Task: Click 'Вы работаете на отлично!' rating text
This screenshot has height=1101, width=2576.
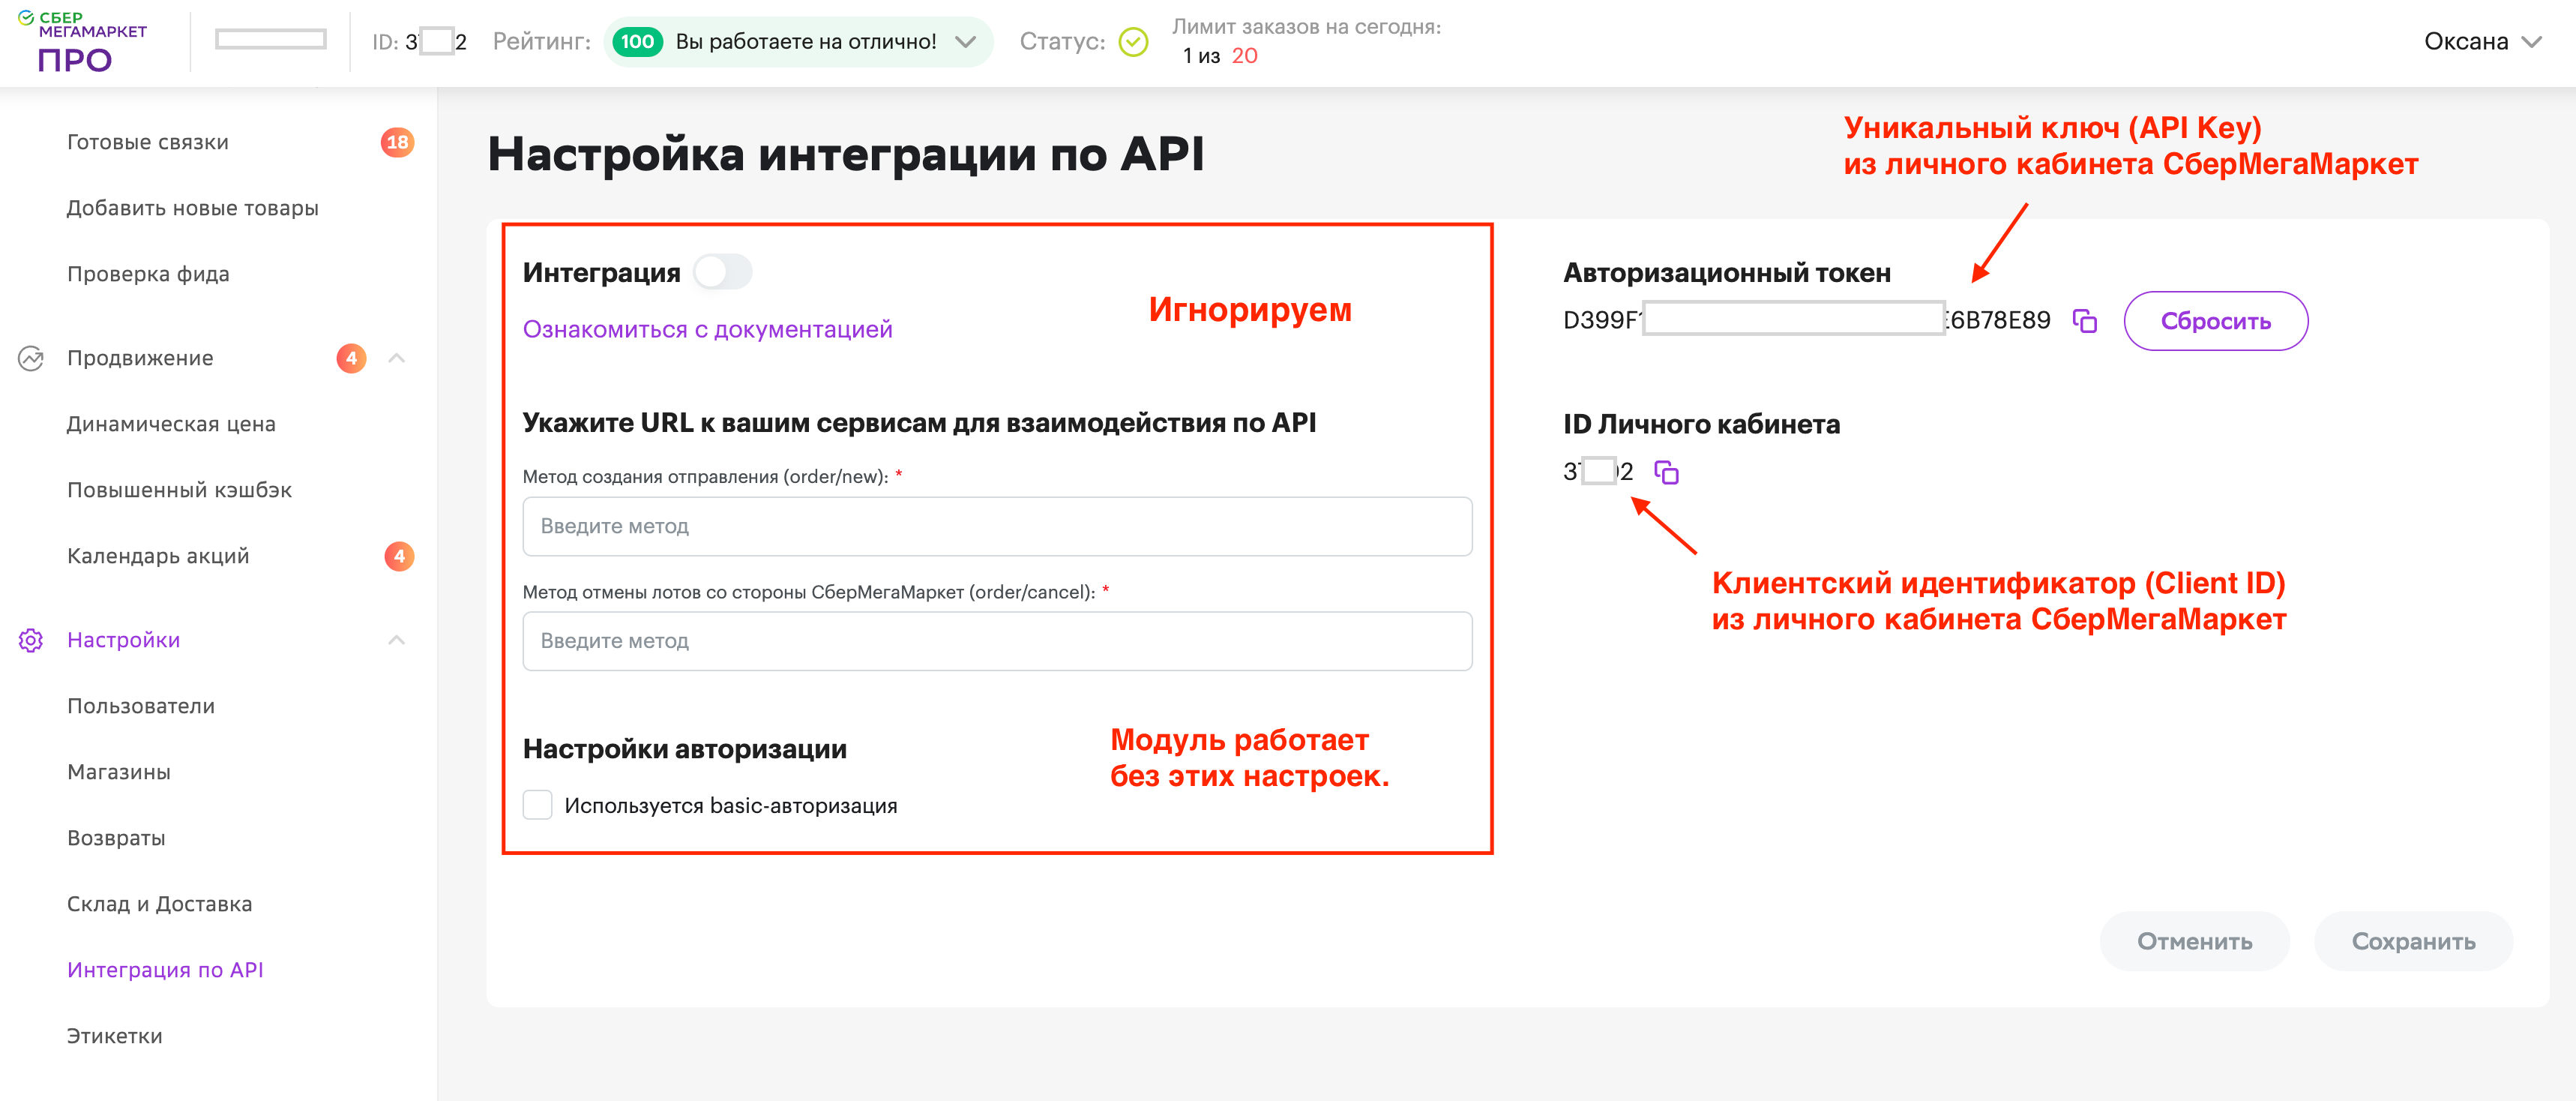Action: coord(806,42)
